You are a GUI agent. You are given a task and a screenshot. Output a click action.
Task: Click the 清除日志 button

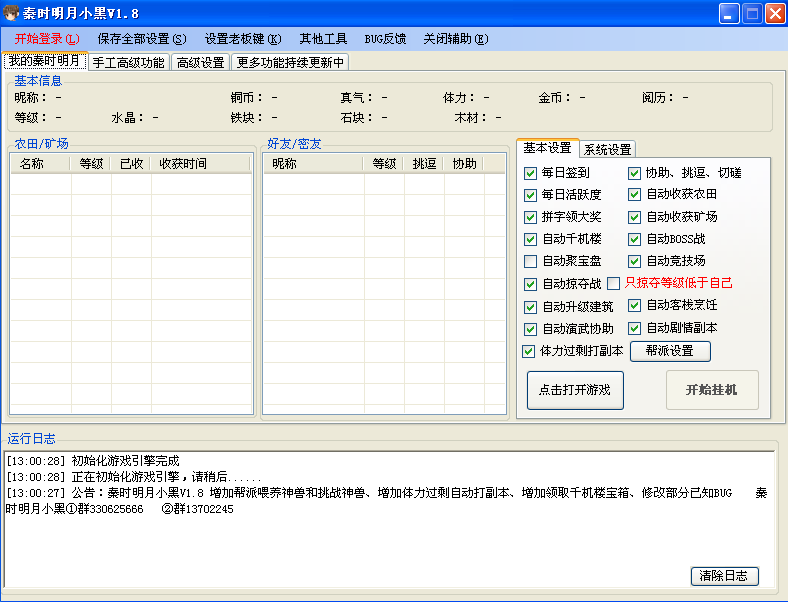(724, 576)
